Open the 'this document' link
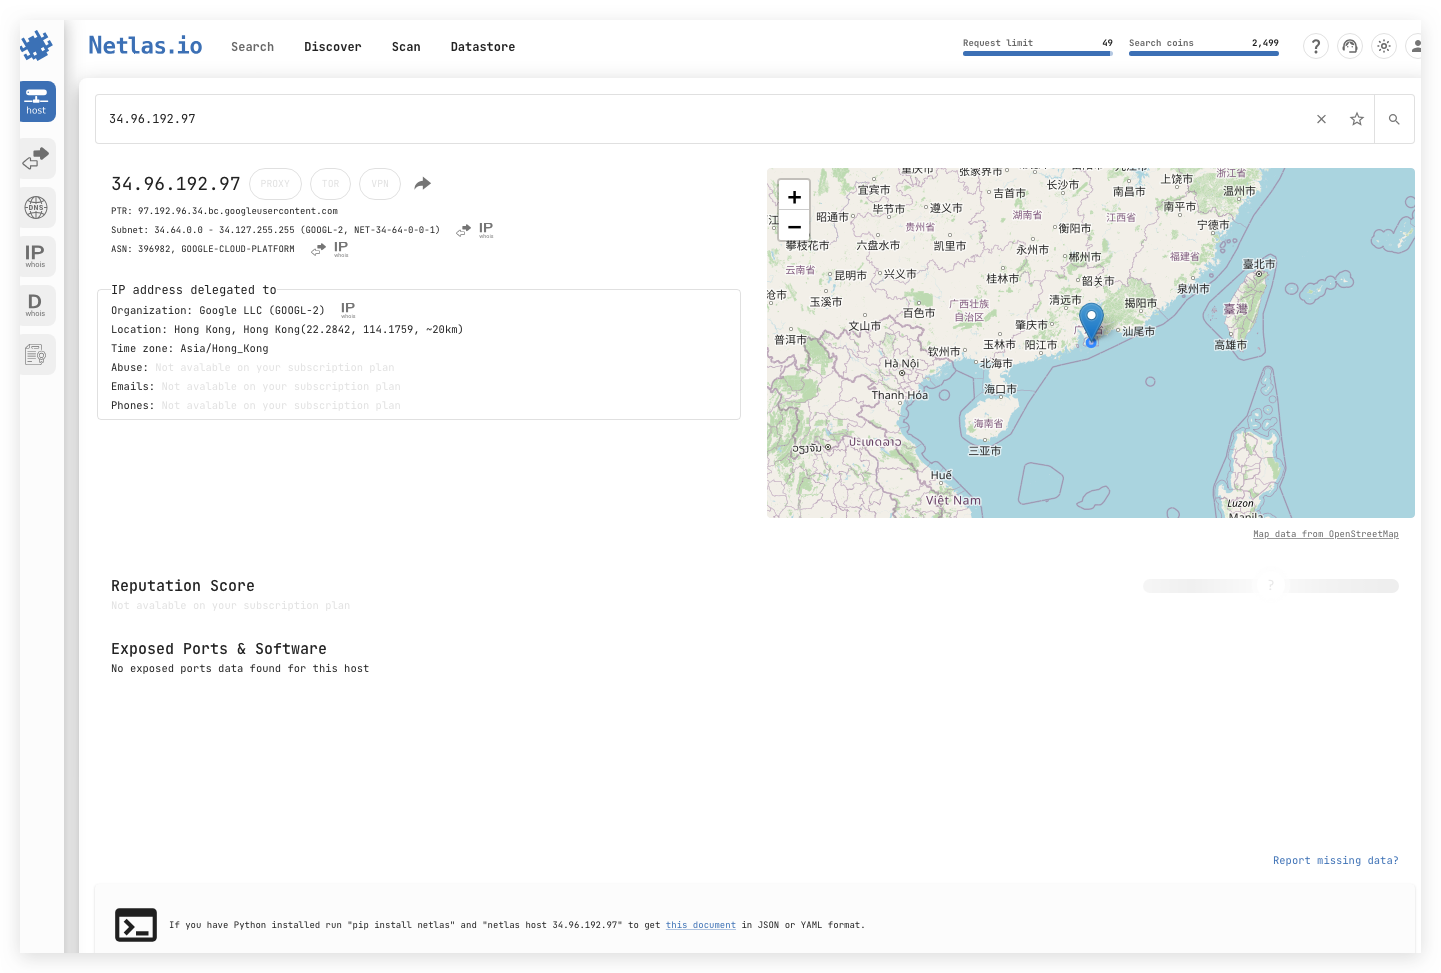This screenshot has height=973, width=1441. [x=701, y=925]
